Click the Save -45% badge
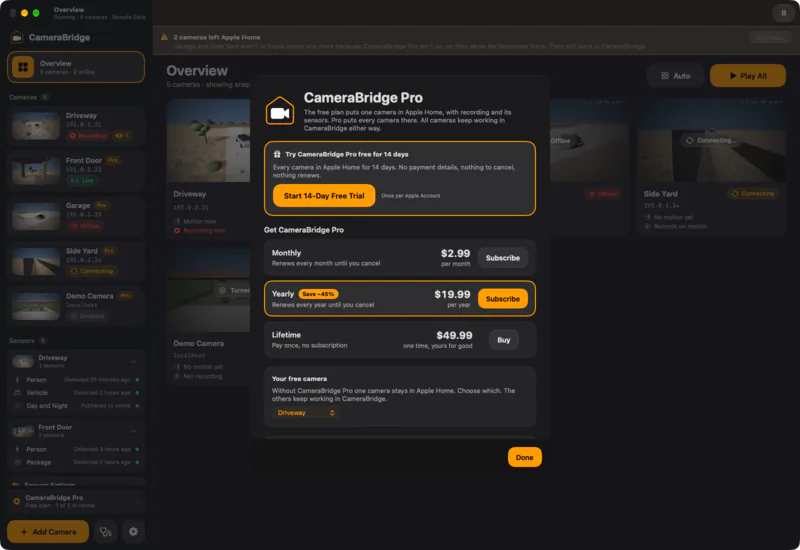Viewport: 800px width, 550px height. [x=318, y=294]
